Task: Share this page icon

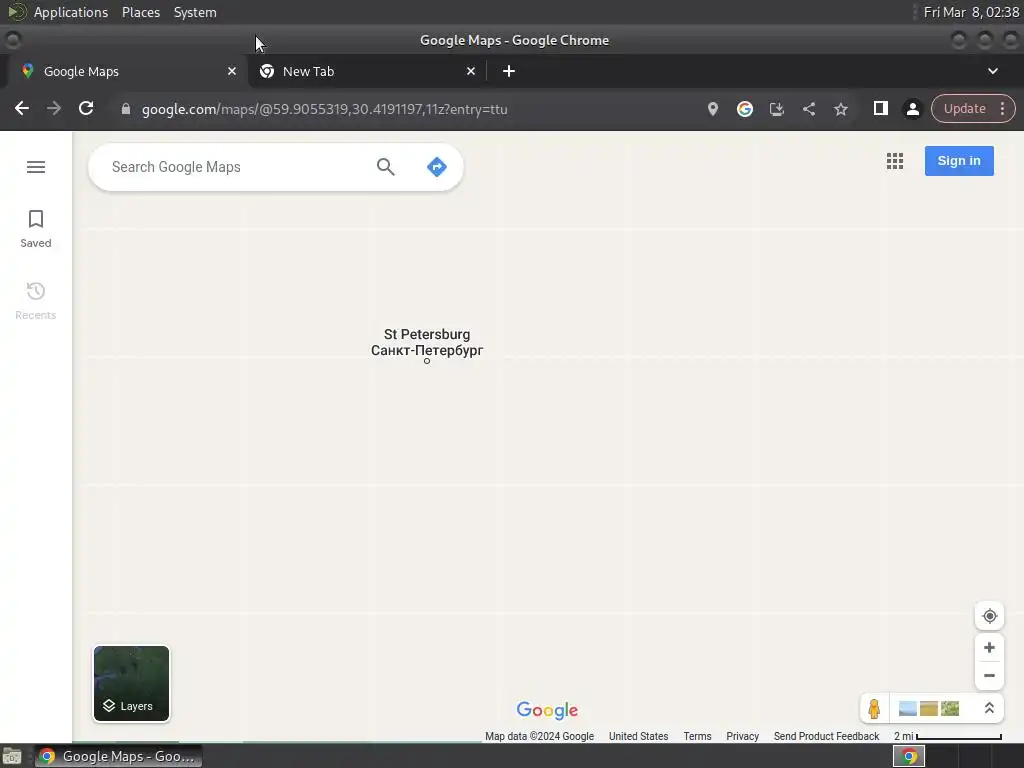Action: tap(808, 109)
